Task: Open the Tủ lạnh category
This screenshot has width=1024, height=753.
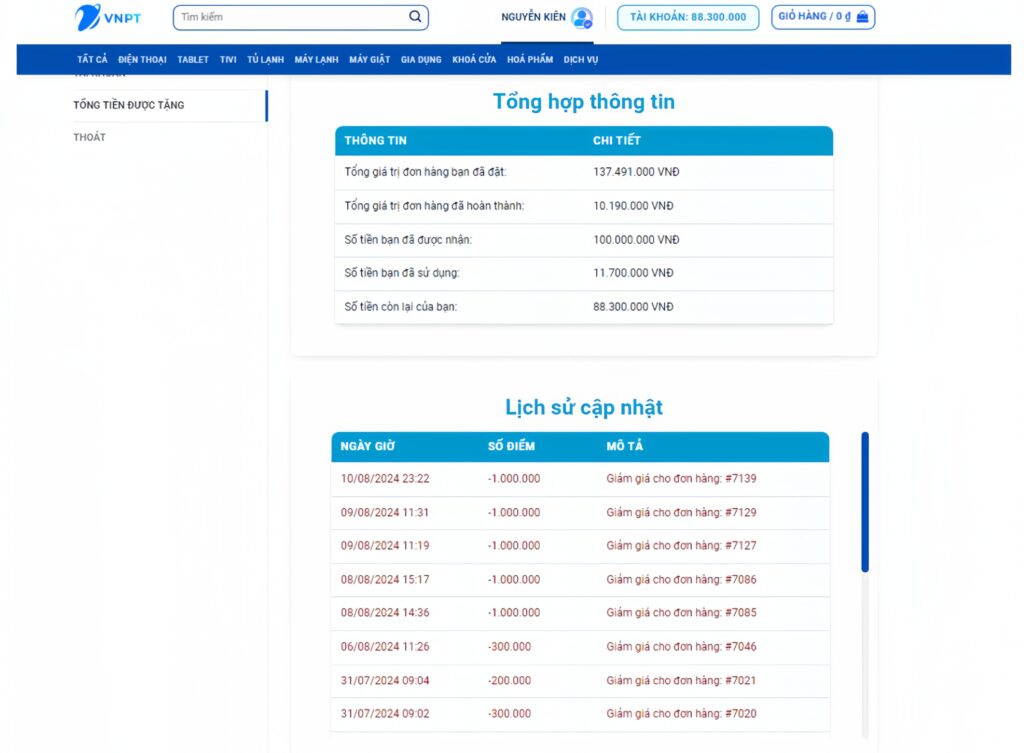Action: [x=266, y=60]
